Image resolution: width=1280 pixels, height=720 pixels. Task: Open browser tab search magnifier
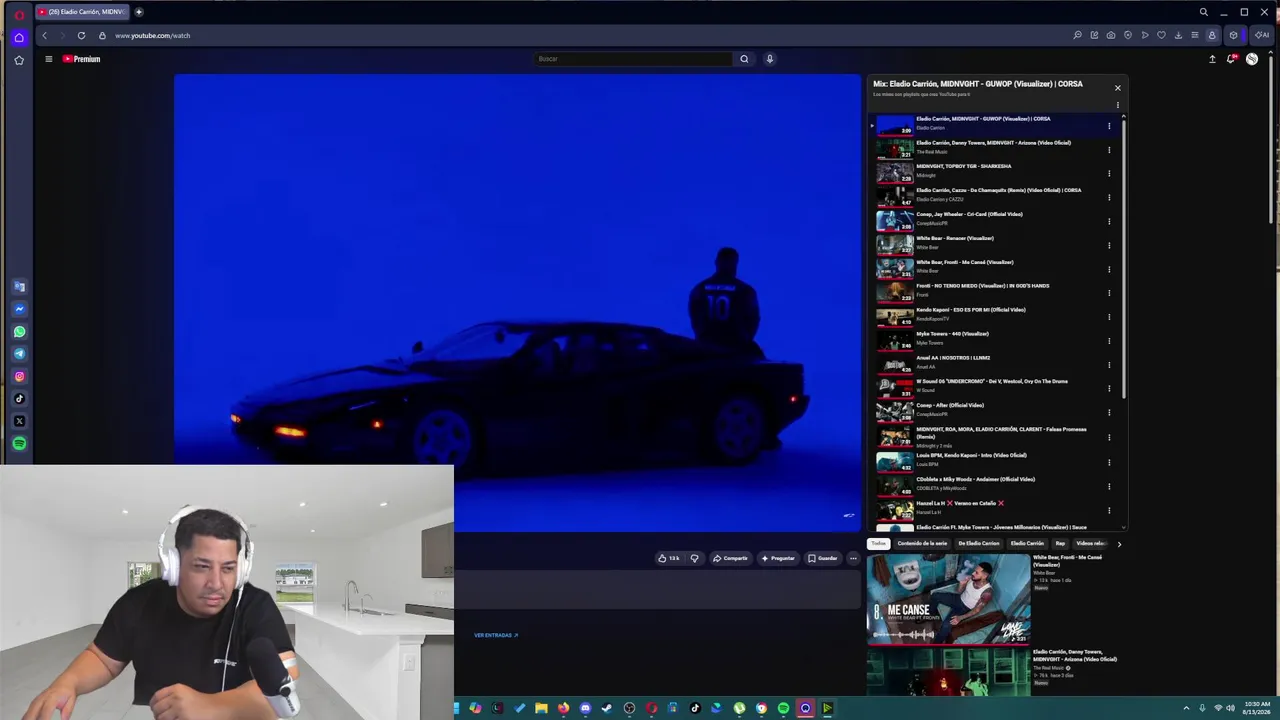coord(1203,12)
